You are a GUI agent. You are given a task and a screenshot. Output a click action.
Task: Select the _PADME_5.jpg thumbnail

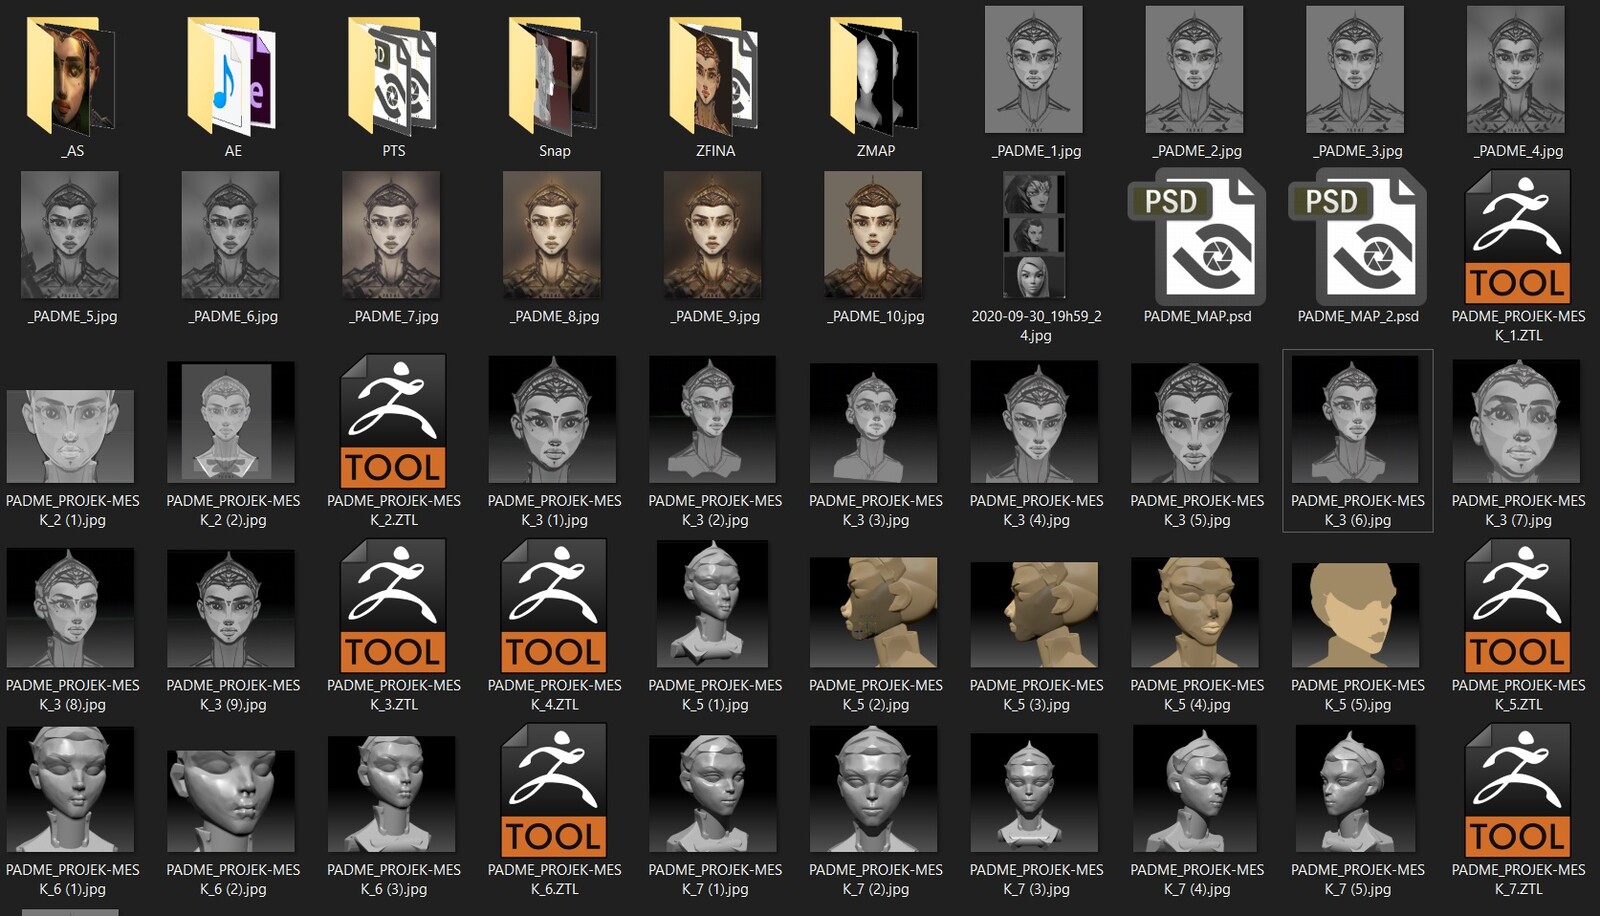tap(70, 235)
